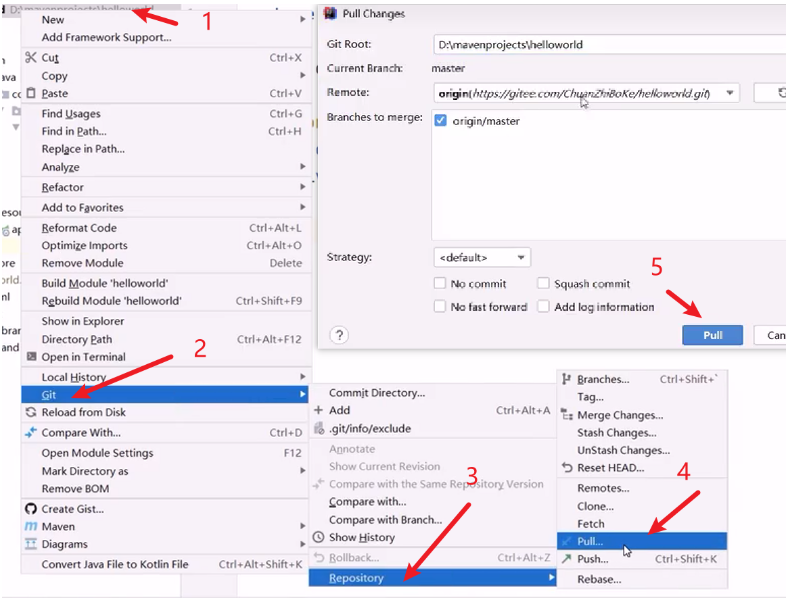Click the GitHub Create Gist icon

(31, 509)
